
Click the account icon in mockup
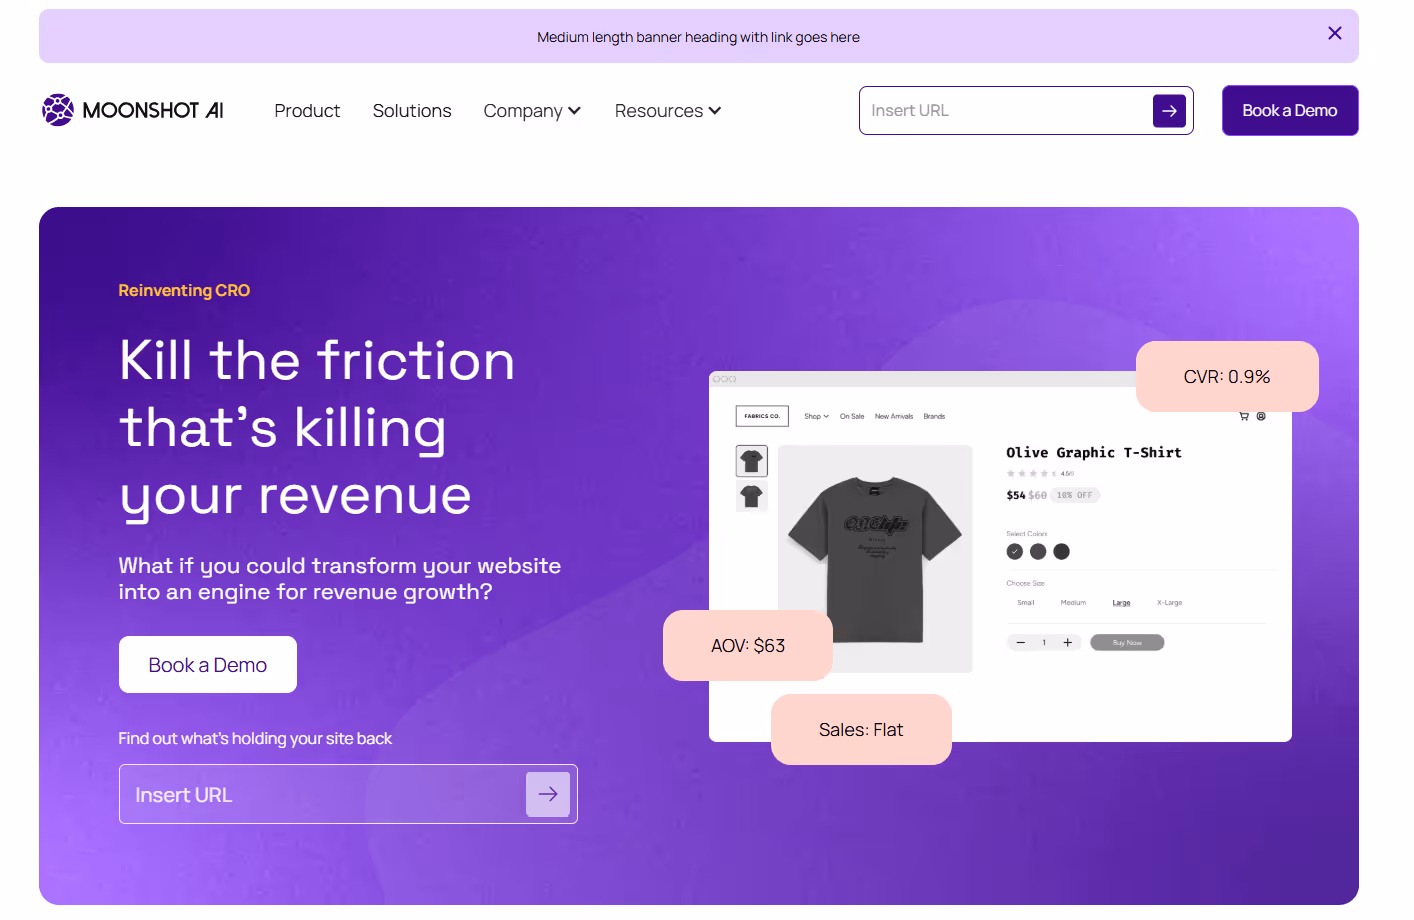pyautogui.click(x=1261, y=416)
